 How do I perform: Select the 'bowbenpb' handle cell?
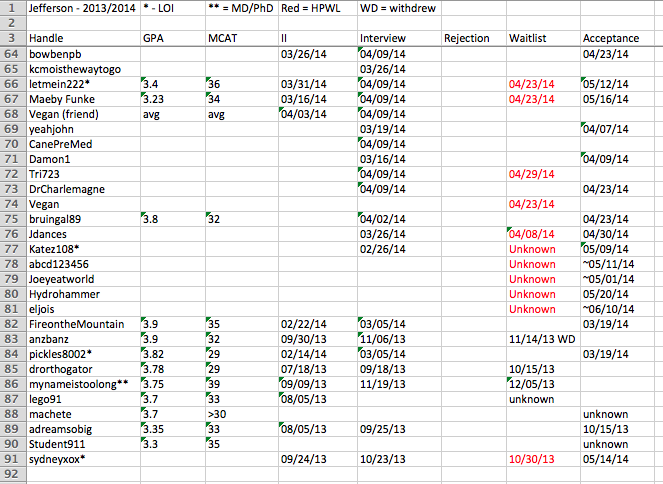[x=83, y=54]
